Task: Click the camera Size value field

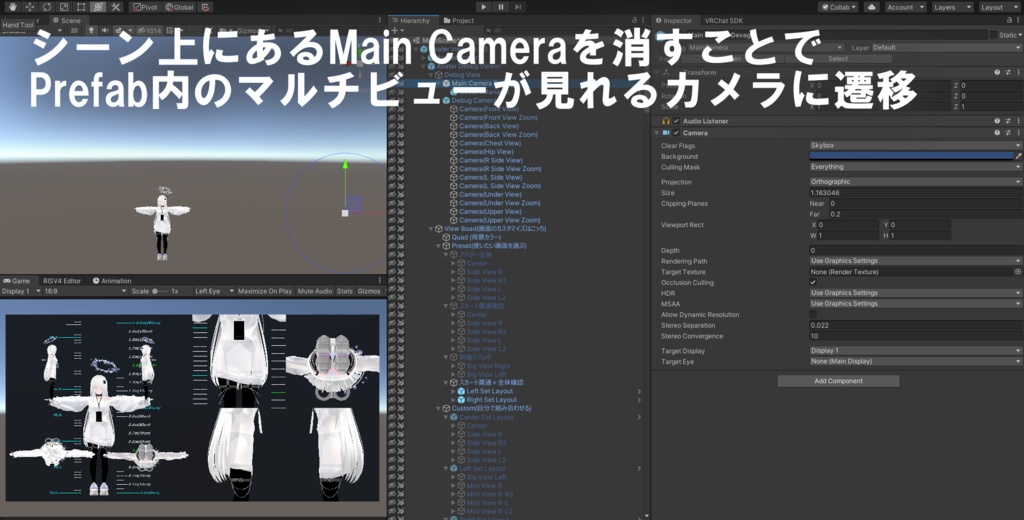Action: point(916,193)
